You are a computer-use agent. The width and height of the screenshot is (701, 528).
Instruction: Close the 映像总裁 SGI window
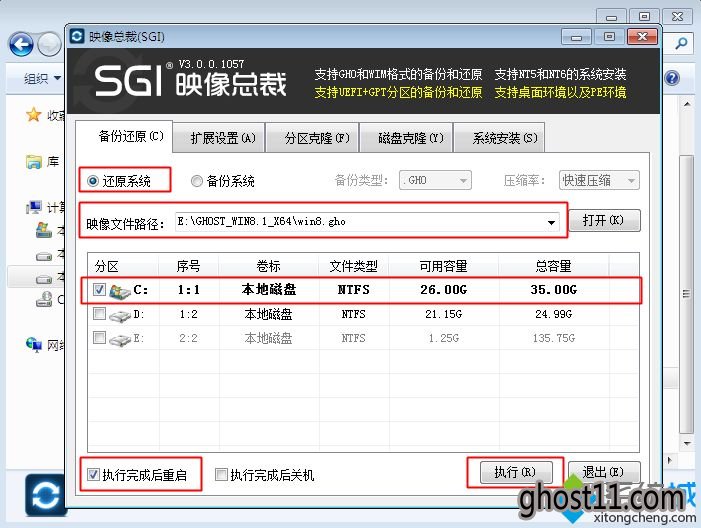tap(642, 37)
